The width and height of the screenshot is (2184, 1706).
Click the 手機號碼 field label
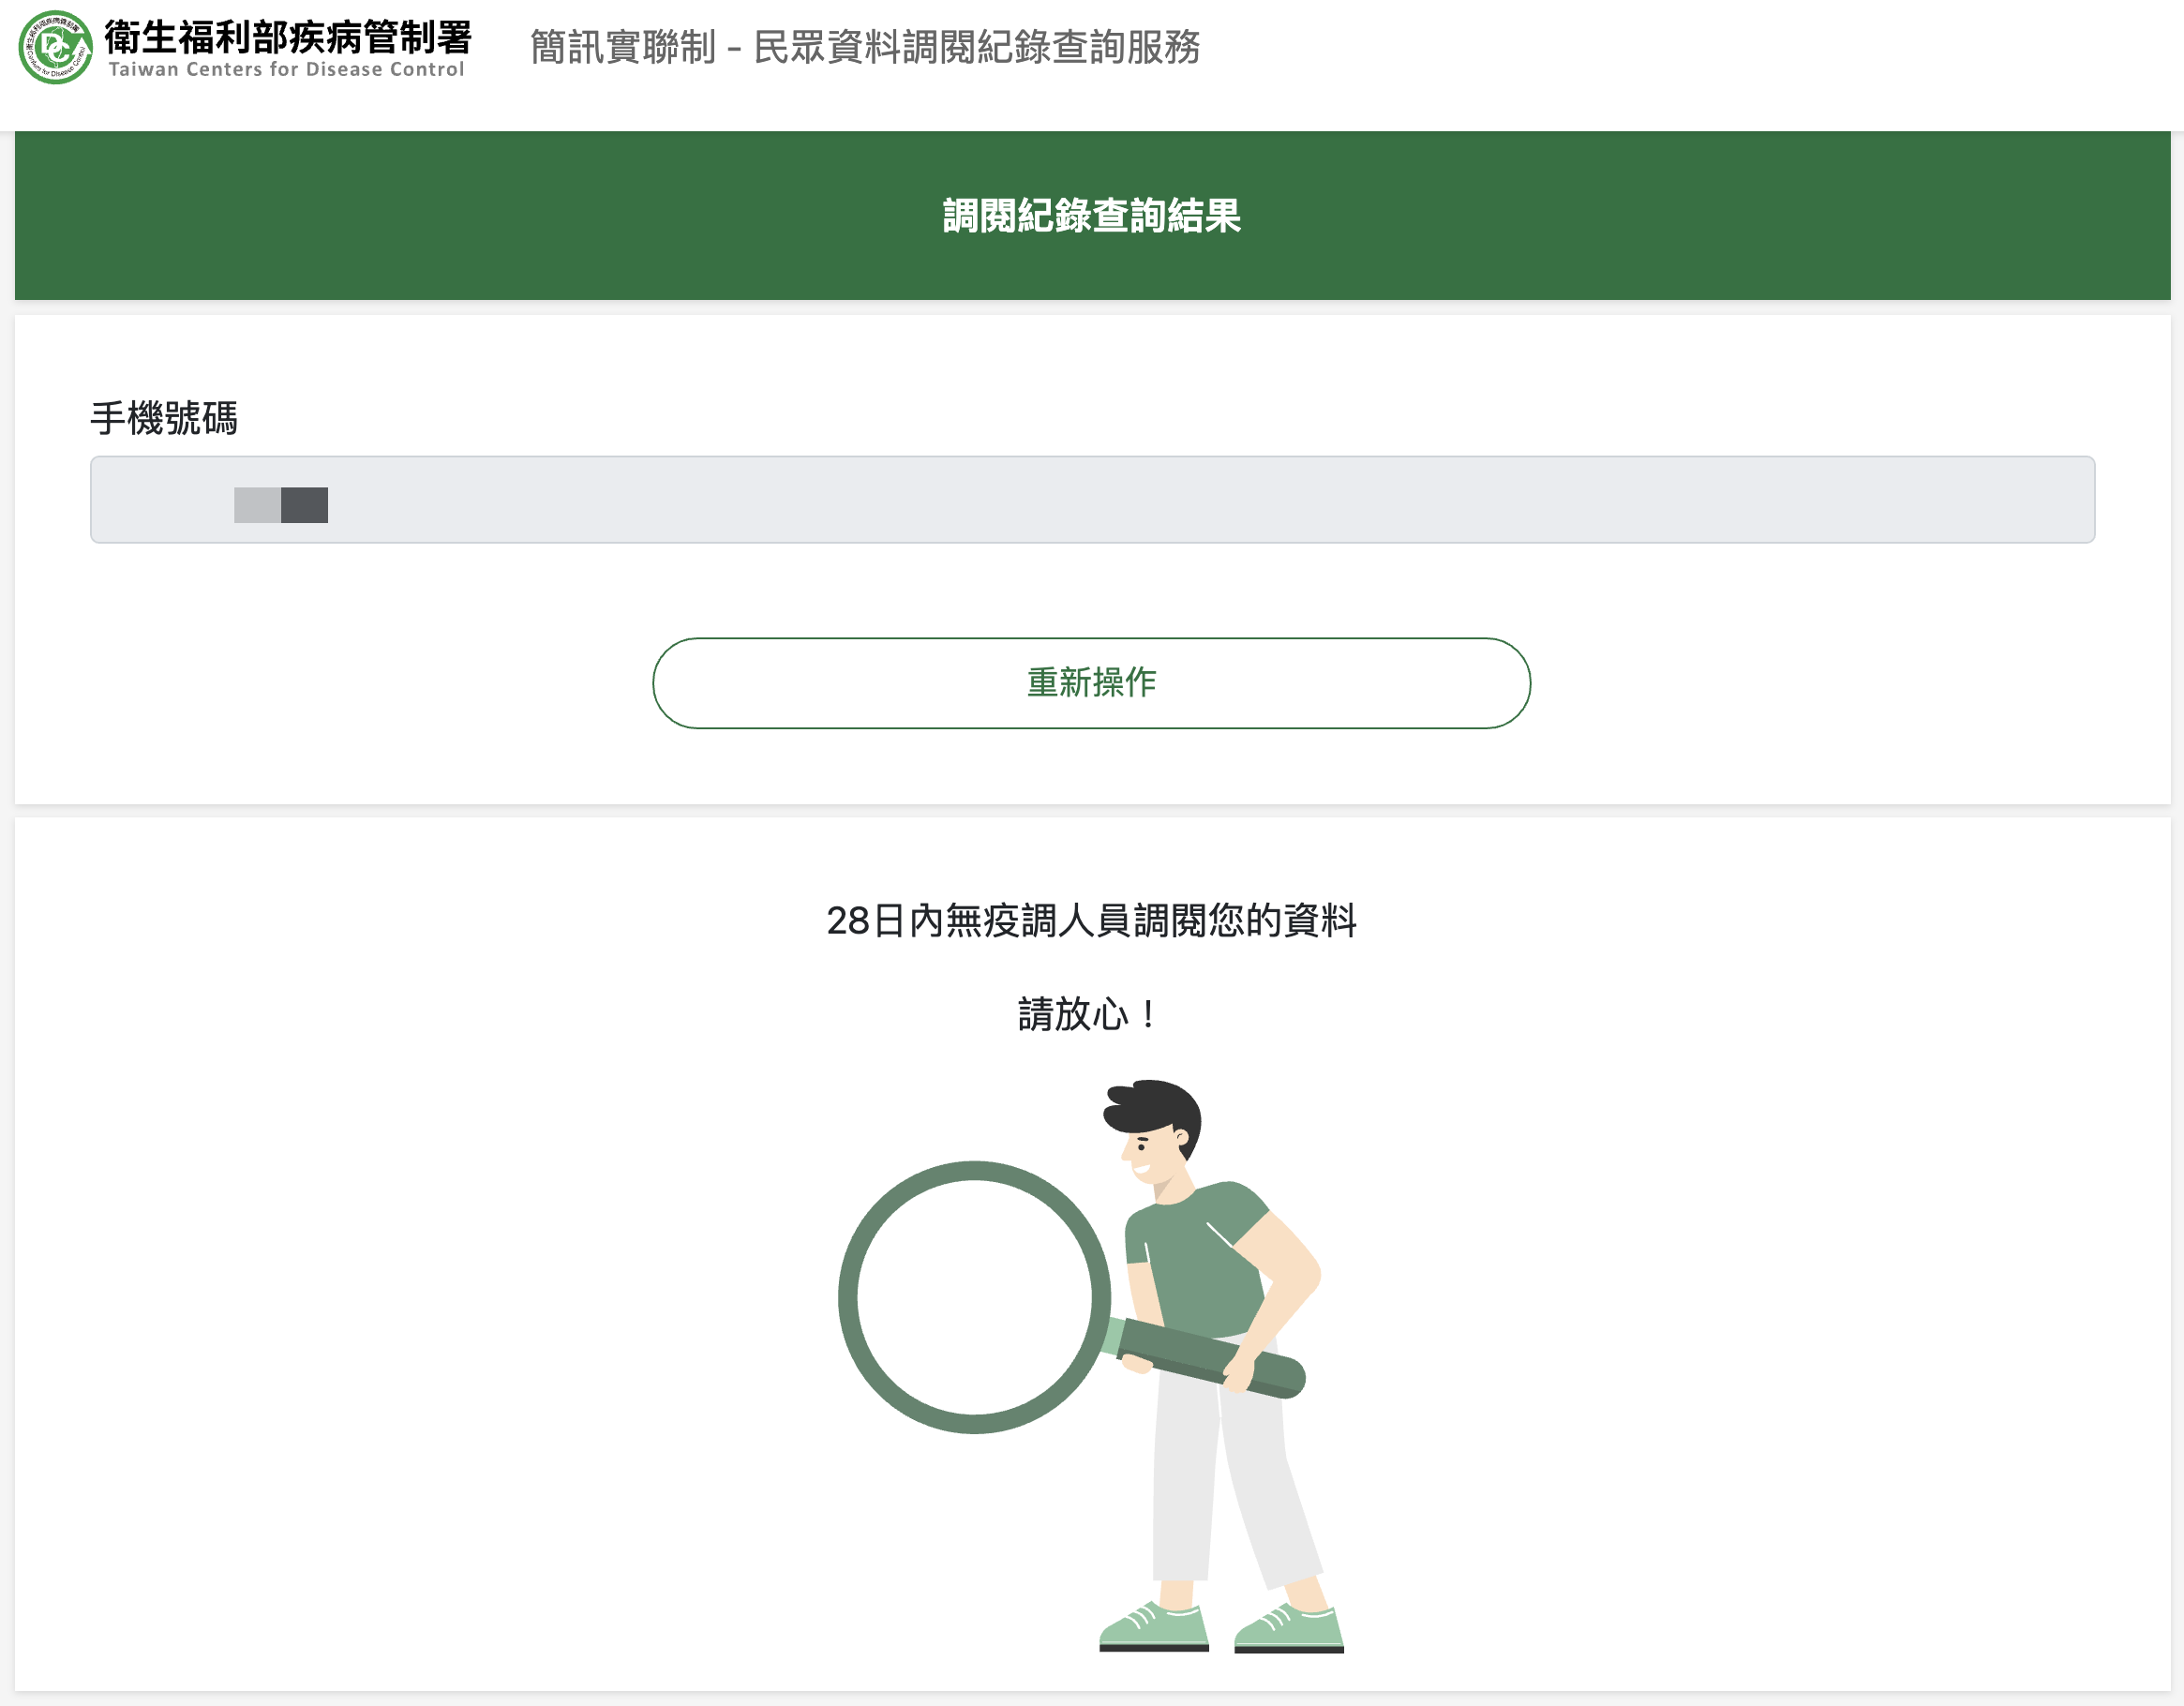click(x=164, y=418)
